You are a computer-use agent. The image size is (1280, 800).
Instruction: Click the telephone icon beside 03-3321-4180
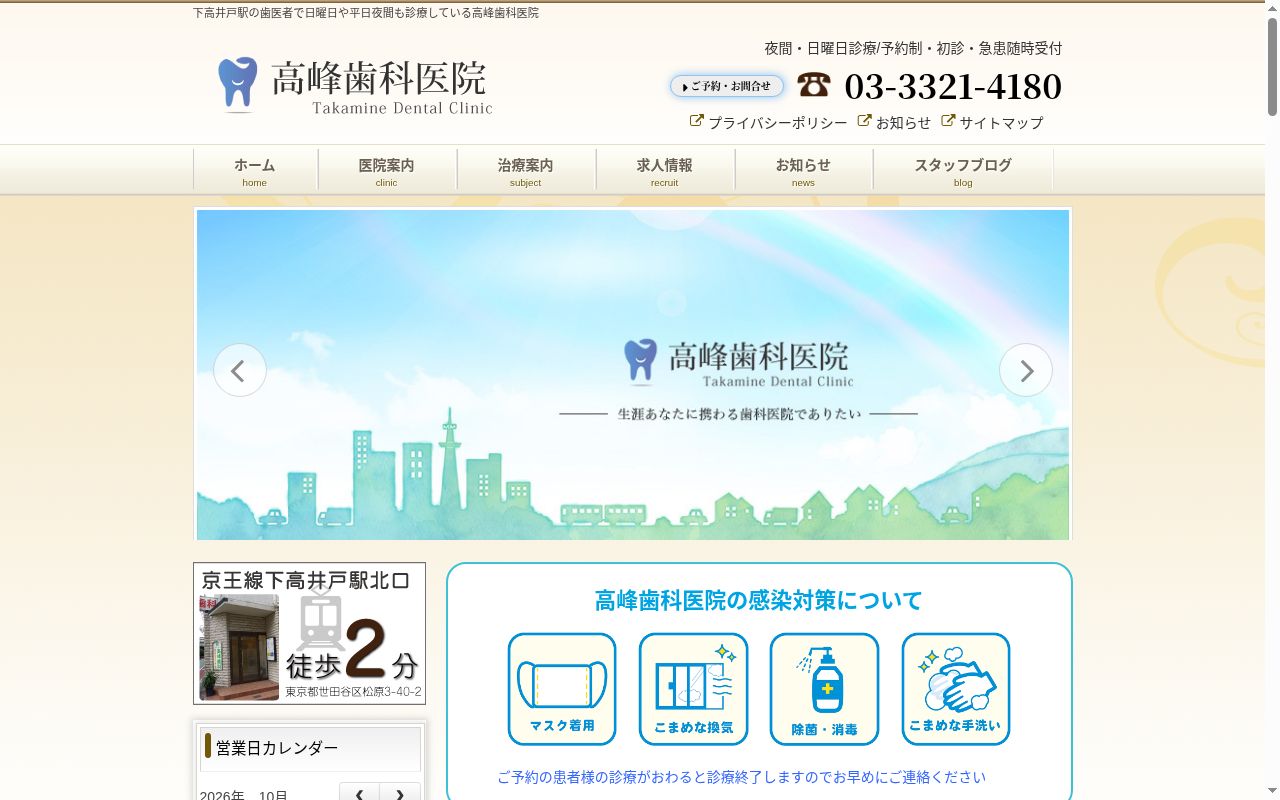814,85
